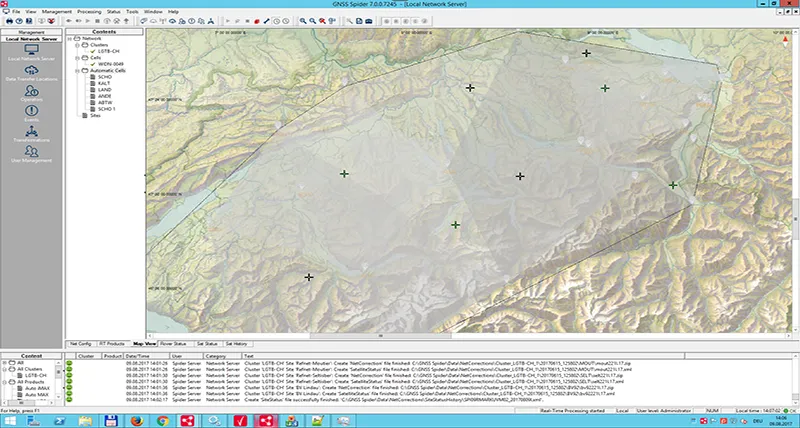Screen dimensions: 800x428
Task: Click the Operators sidebar icon
Action: point(31,93)
